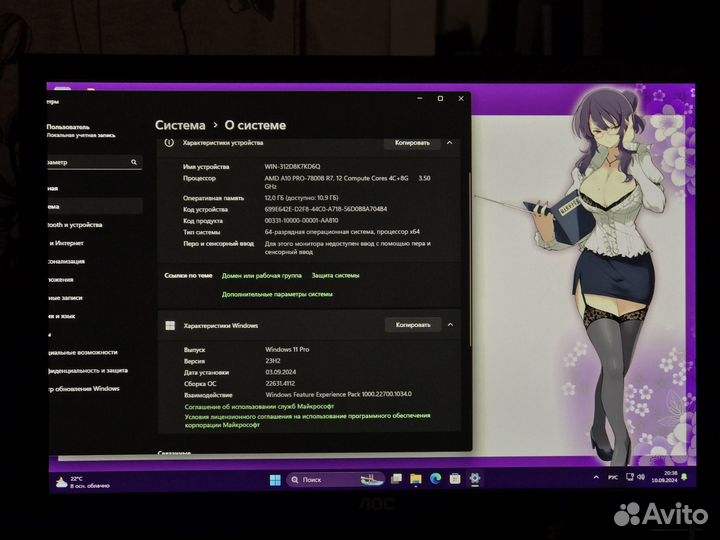Click the product code 00331-10000-00001-AA810
This screenshot has height=540, width=720.
tap(302, 220)
